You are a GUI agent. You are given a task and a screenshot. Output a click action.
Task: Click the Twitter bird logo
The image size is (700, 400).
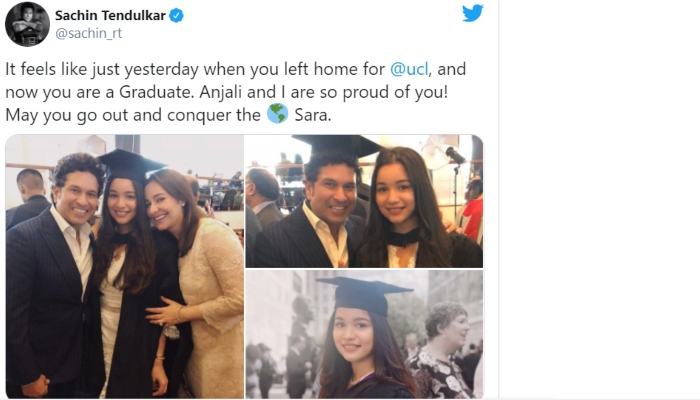pos(472,14)
